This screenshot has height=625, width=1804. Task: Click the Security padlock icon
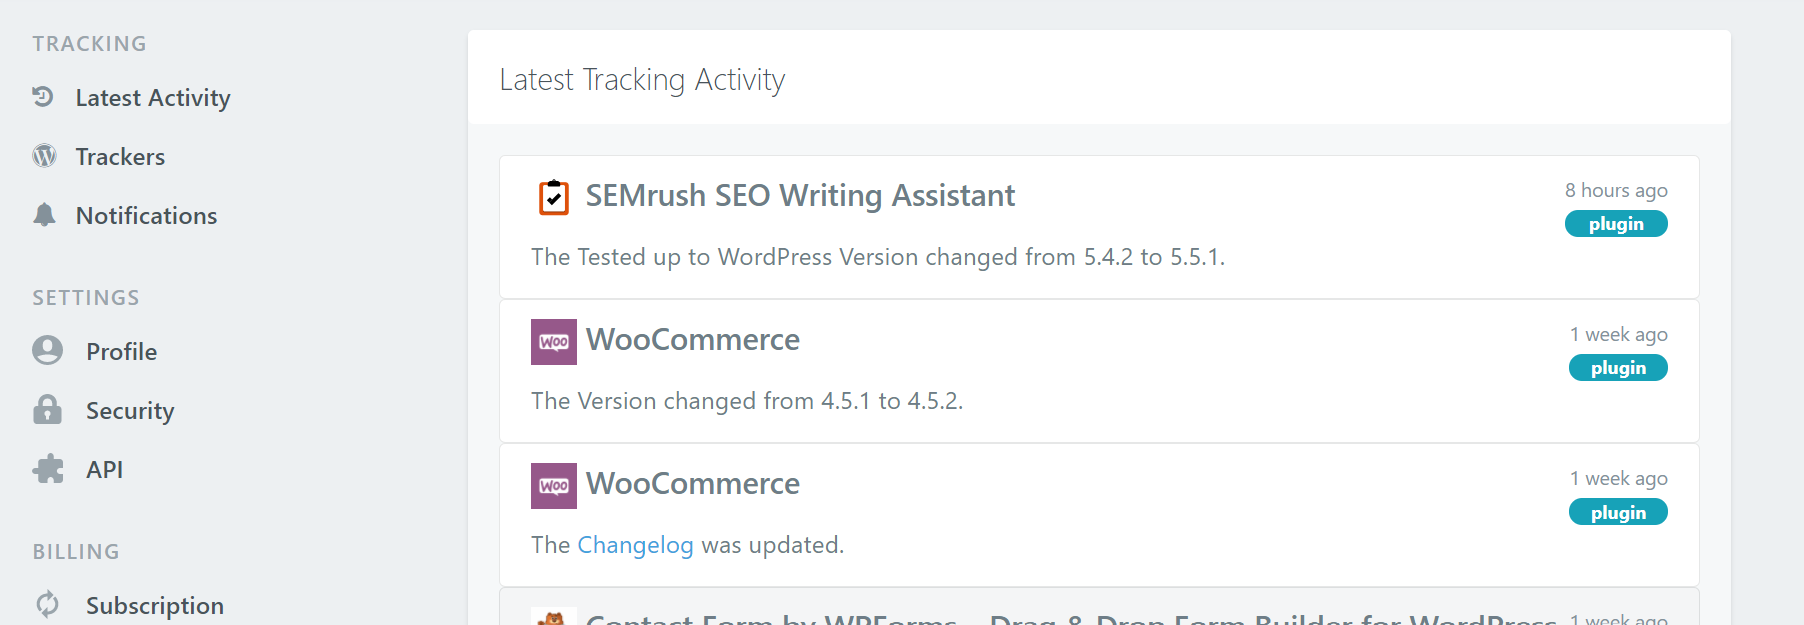tap(47, 410)
